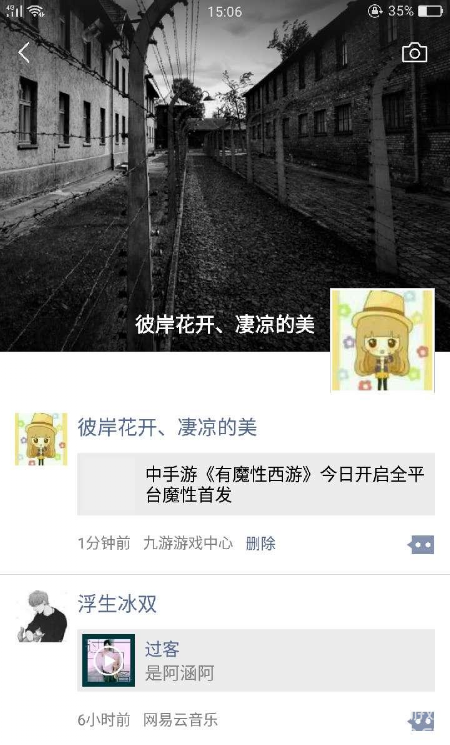Tap the black-and-white cover photo
The width and height of the screenshot is (450, 745).
click(225, 176)
